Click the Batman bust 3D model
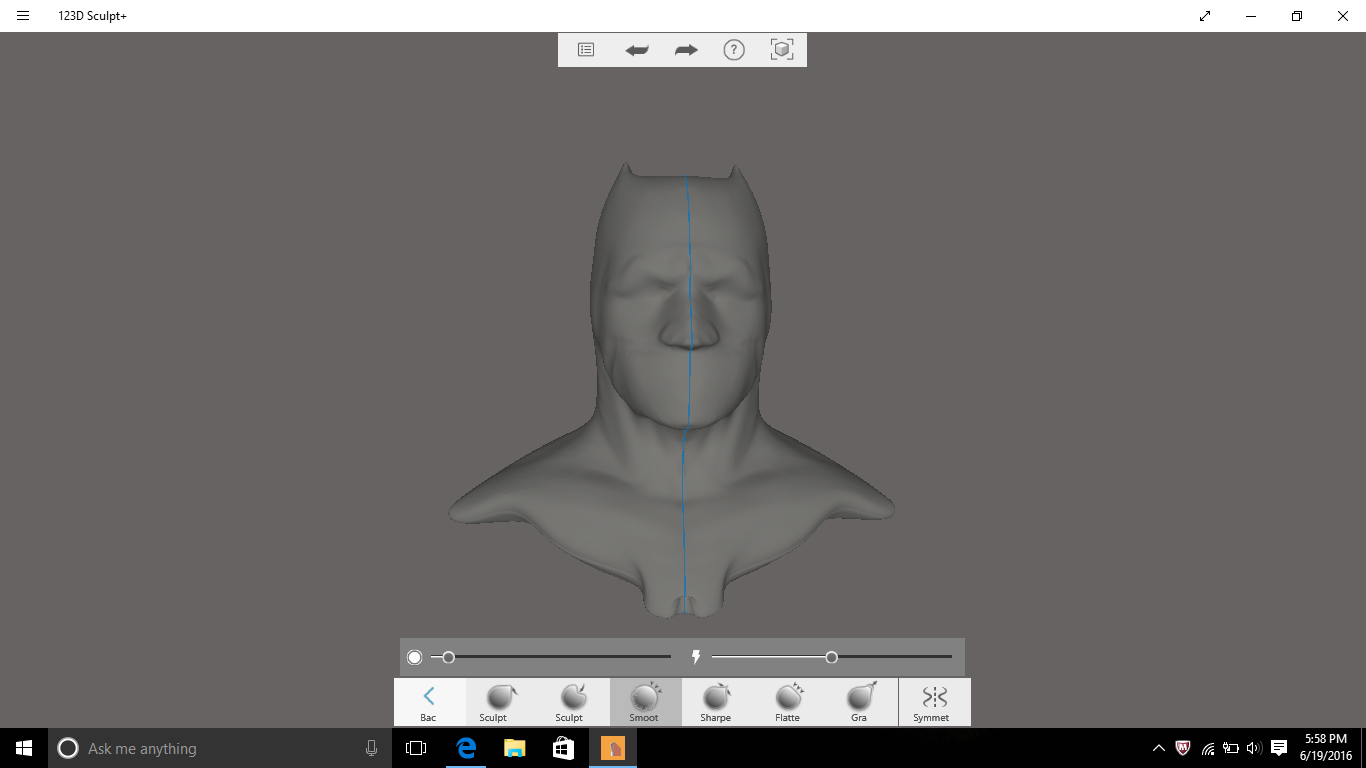1366x768 pixels. [x=671, y=390]
